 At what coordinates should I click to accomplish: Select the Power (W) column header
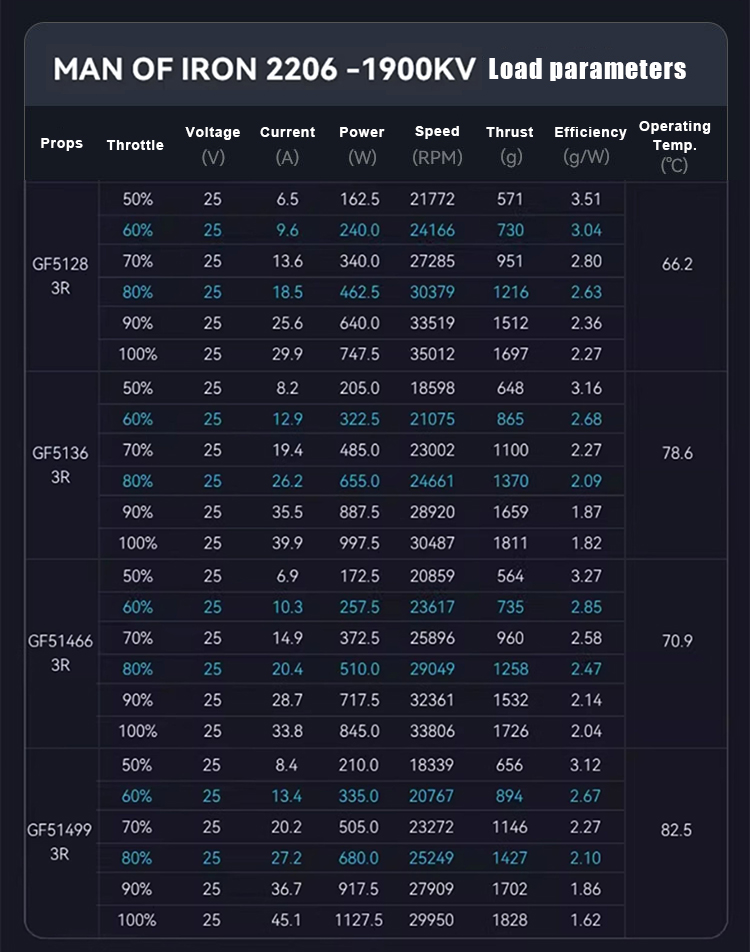361,144
